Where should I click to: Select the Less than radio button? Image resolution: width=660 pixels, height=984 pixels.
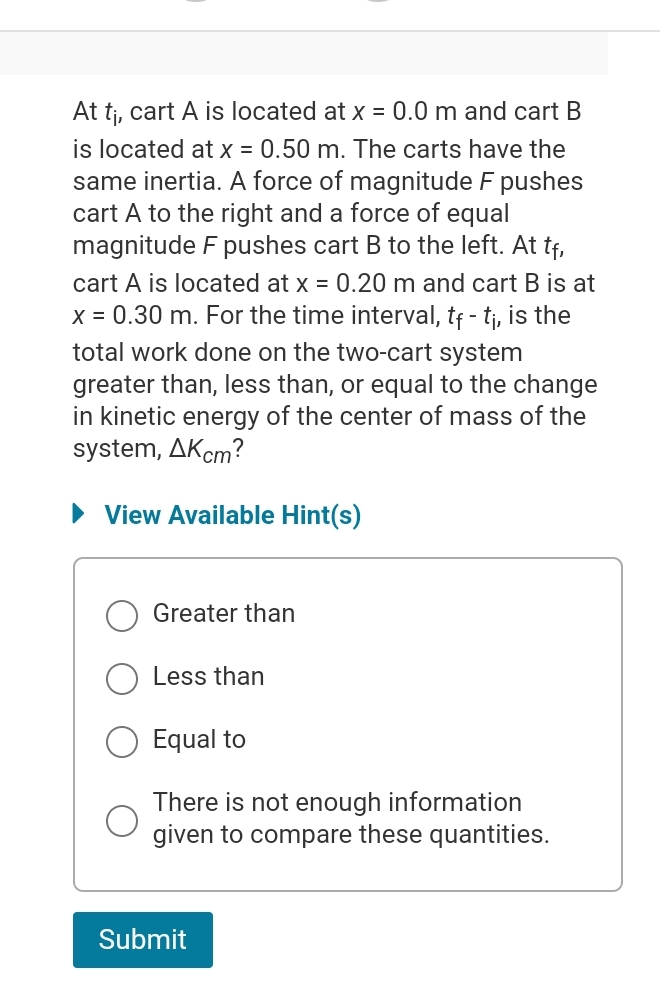pyautogui.click(x=121, y=679)
